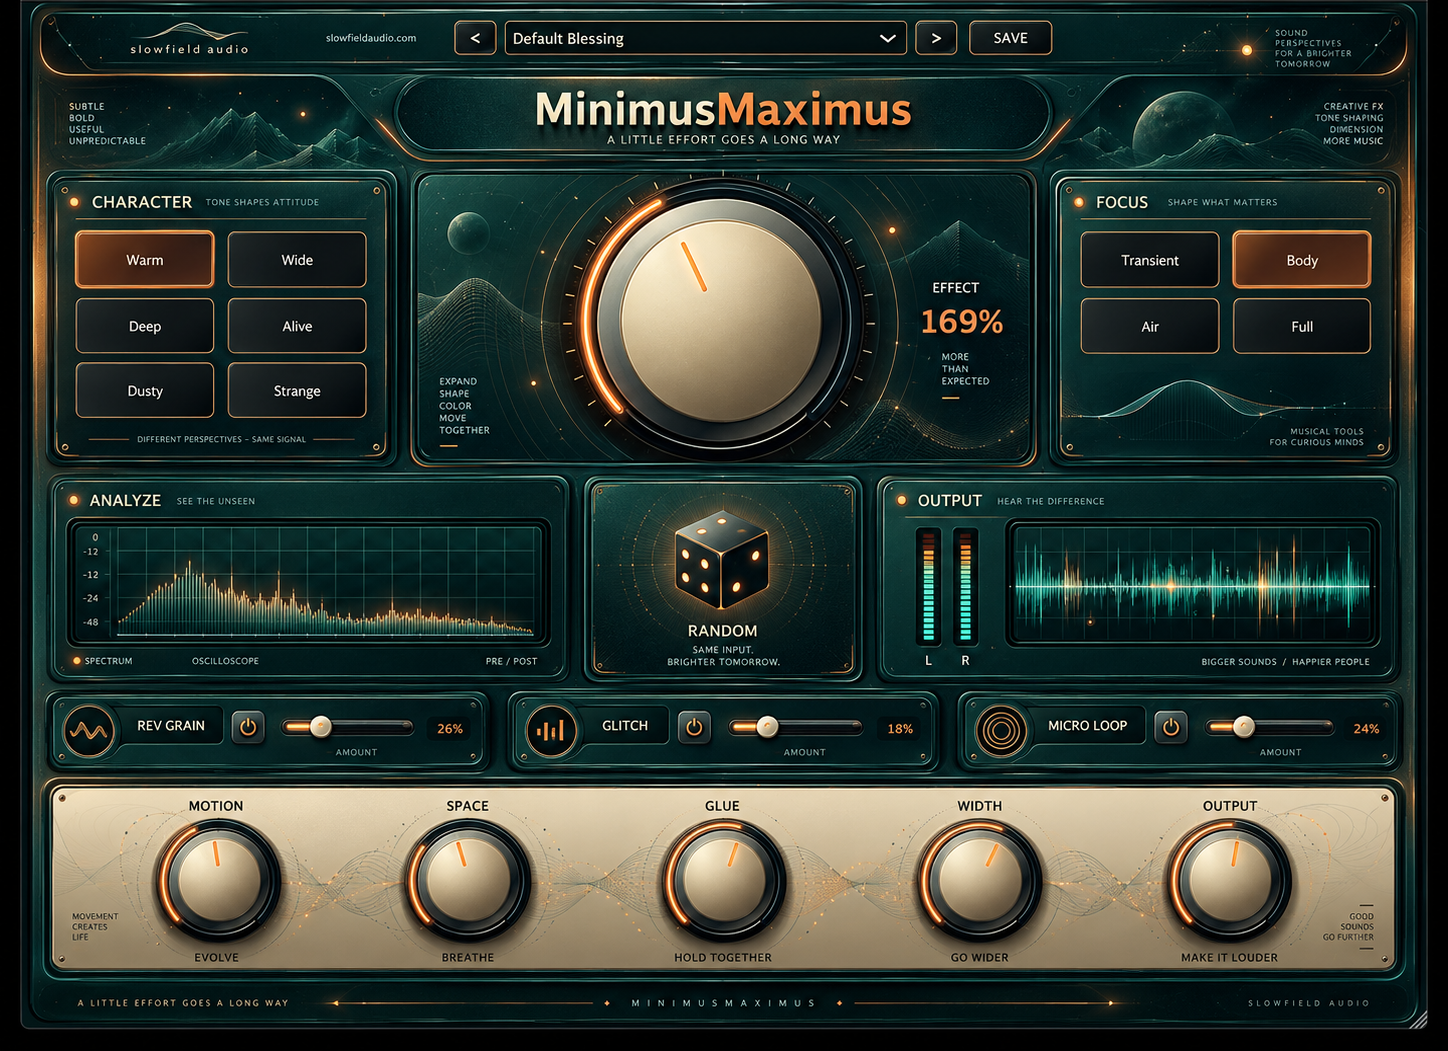Select the Wide character
This screenshot has width=1448, height=1051.
[297, 260]
